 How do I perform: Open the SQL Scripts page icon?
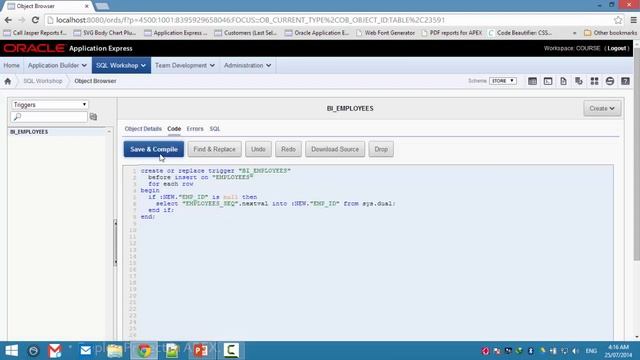coord(563,81)
